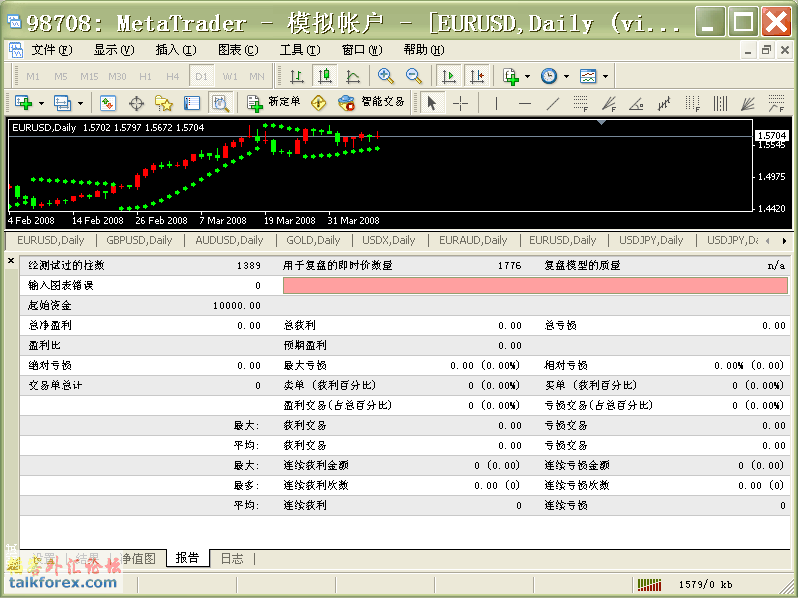Select the Fibonacci time zones tool
The height and width of the screenshot is (598, 798).
(x=692, y=103)
